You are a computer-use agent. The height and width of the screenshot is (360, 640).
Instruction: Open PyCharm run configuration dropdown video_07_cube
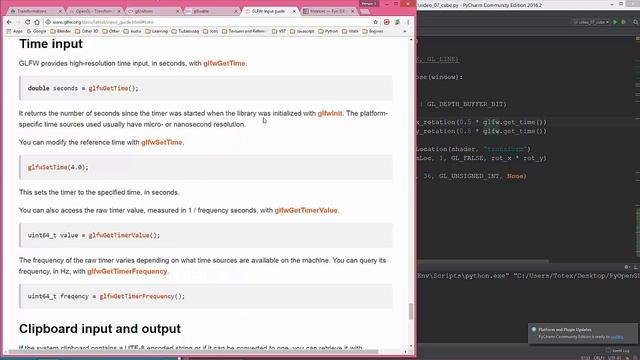(591, 22)
